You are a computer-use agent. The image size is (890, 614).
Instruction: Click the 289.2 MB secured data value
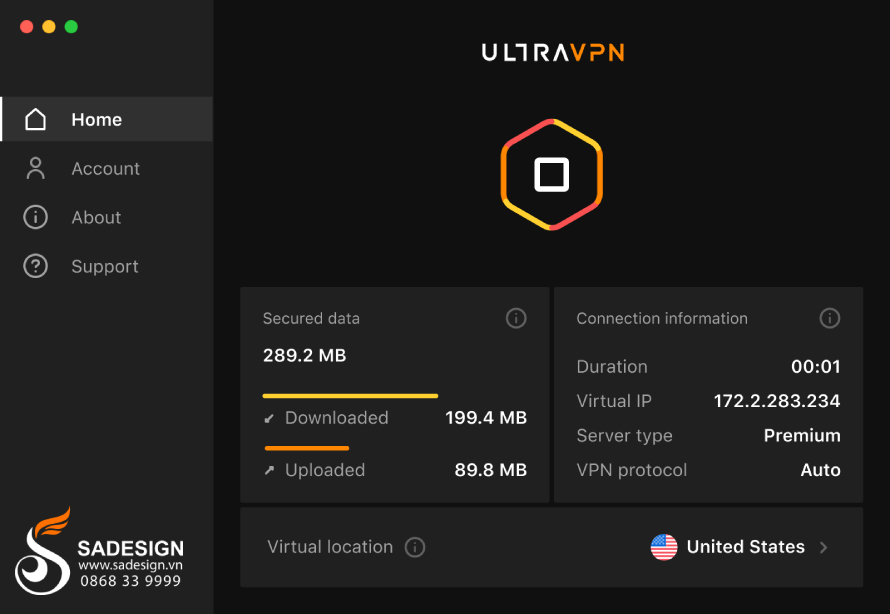coord(304,356)
